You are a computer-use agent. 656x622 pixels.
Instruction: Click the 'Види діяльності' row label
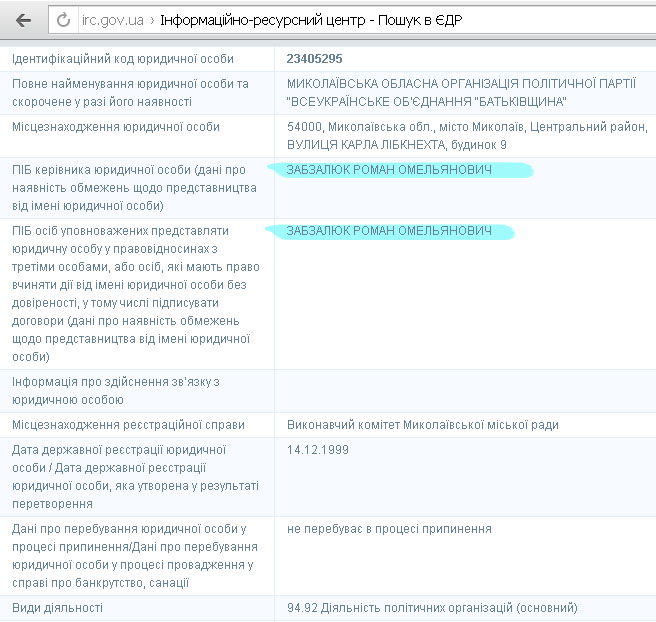[x=57, y=608]
